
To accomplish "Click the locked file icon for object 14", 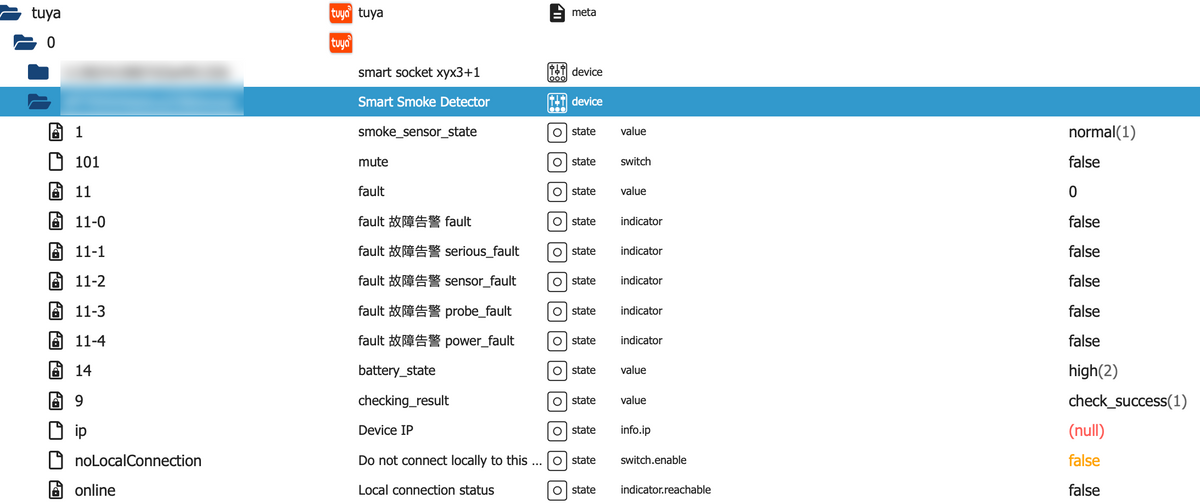I will (x=56, y=370).
